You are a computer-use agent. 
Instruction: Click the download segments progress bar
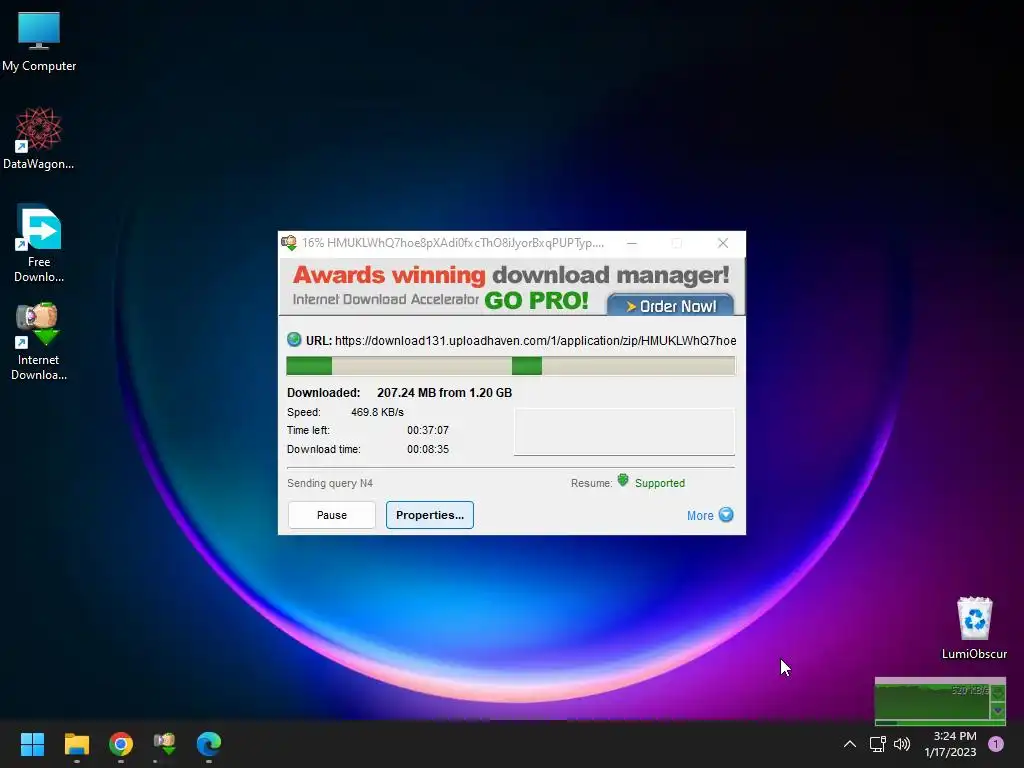coord(511,366)
